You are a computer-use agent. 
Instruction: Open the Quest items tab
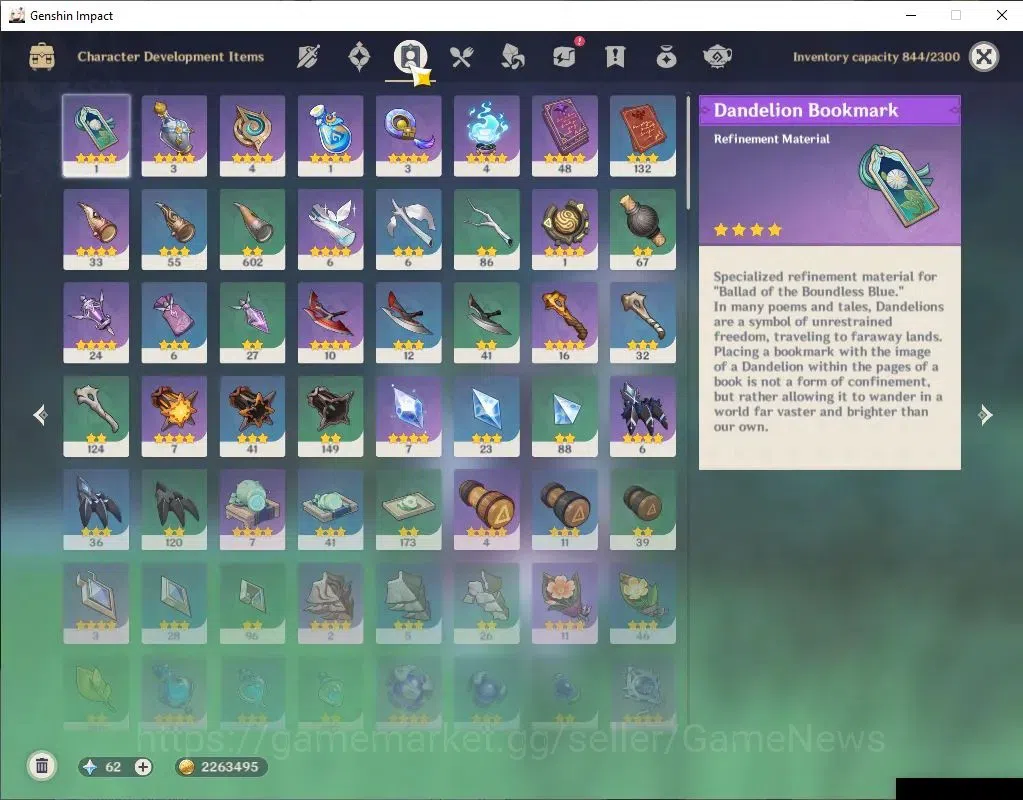(615, 57)
